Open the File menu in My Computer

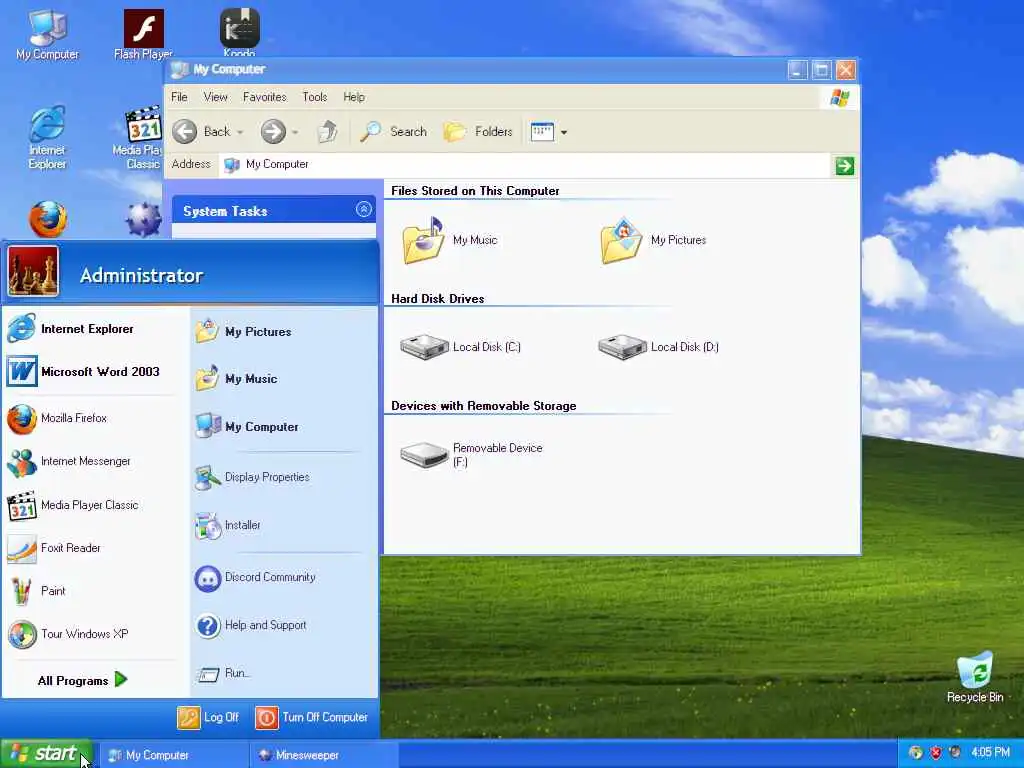[179, 97]
